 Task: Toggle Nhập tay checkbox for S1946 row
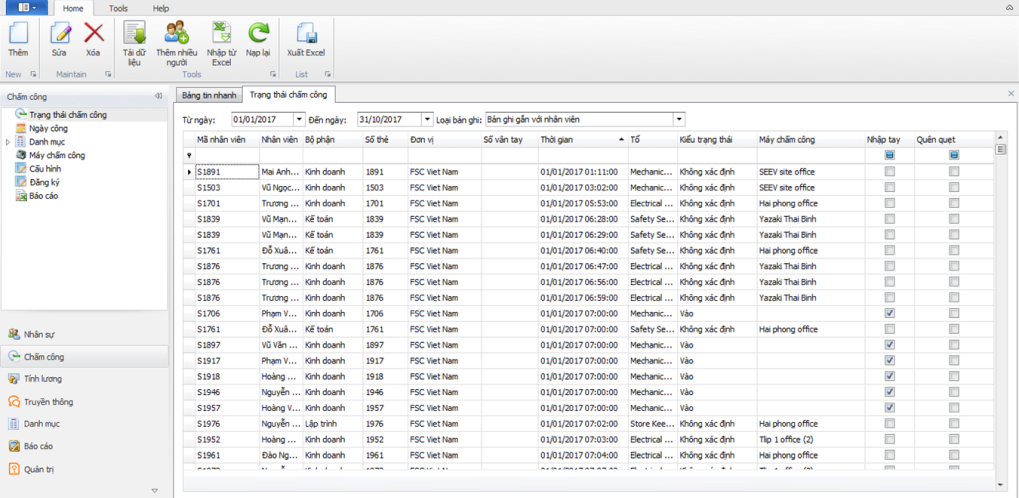tap(889, 392)
